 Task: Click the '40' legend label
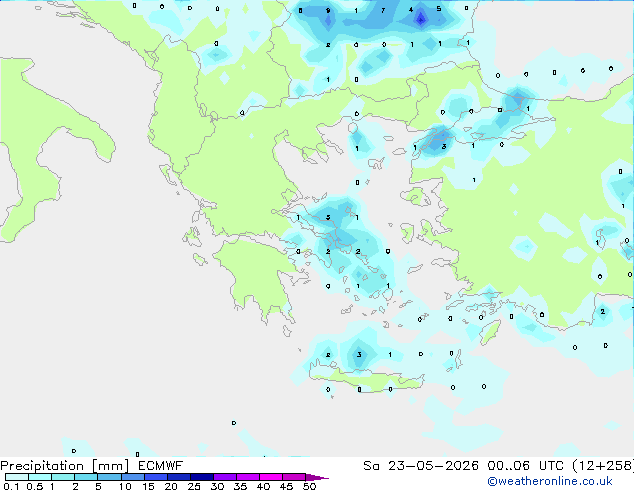263,486
